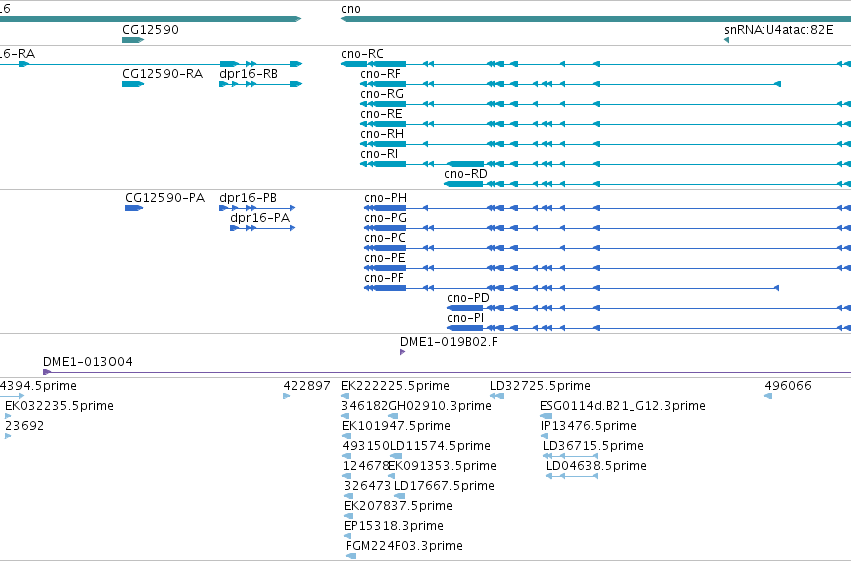
Task: Select EST LD32725.5prime
Action: pos(540,386)
